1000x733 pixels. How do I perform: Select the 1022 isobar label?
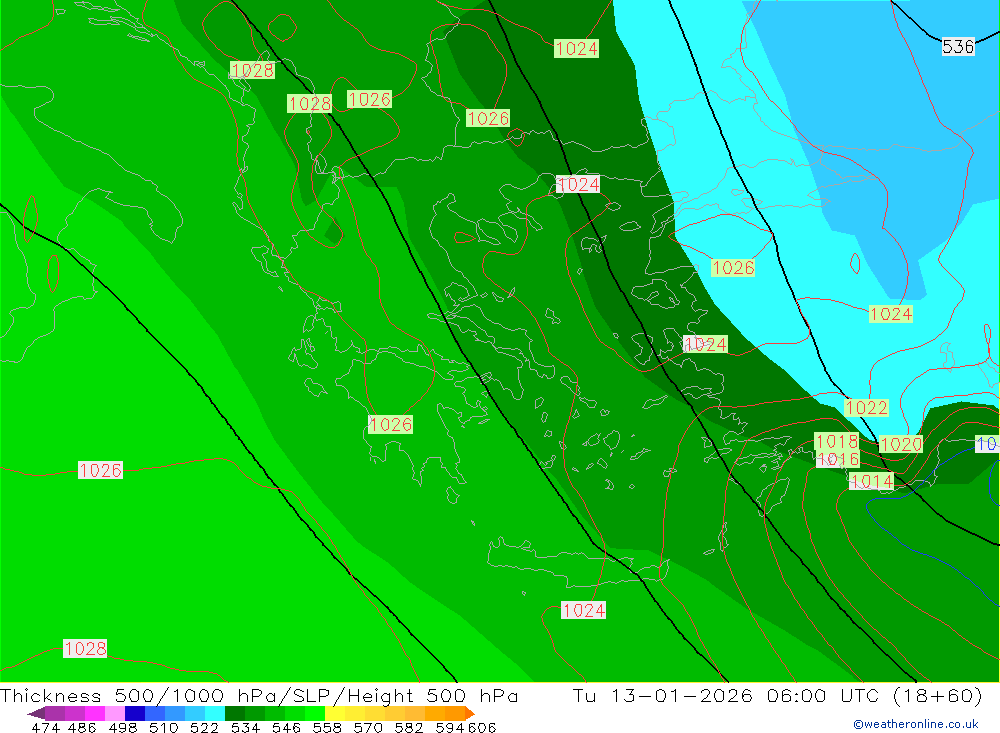pos(866,408)
